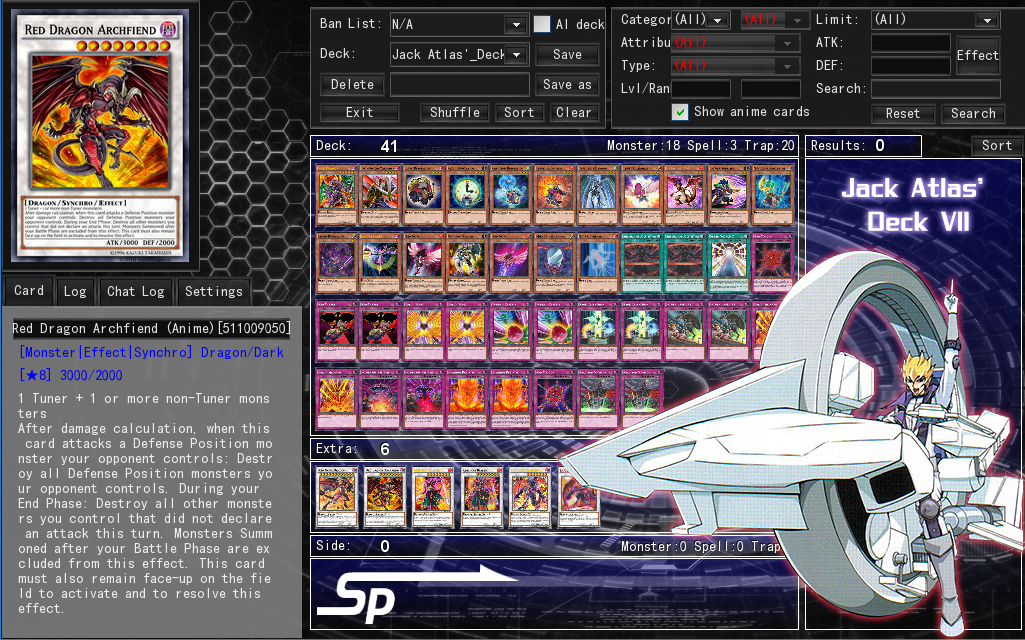Open the Chat Log tab
This screenshot has height=640, width=1025.
click(135, 292)
